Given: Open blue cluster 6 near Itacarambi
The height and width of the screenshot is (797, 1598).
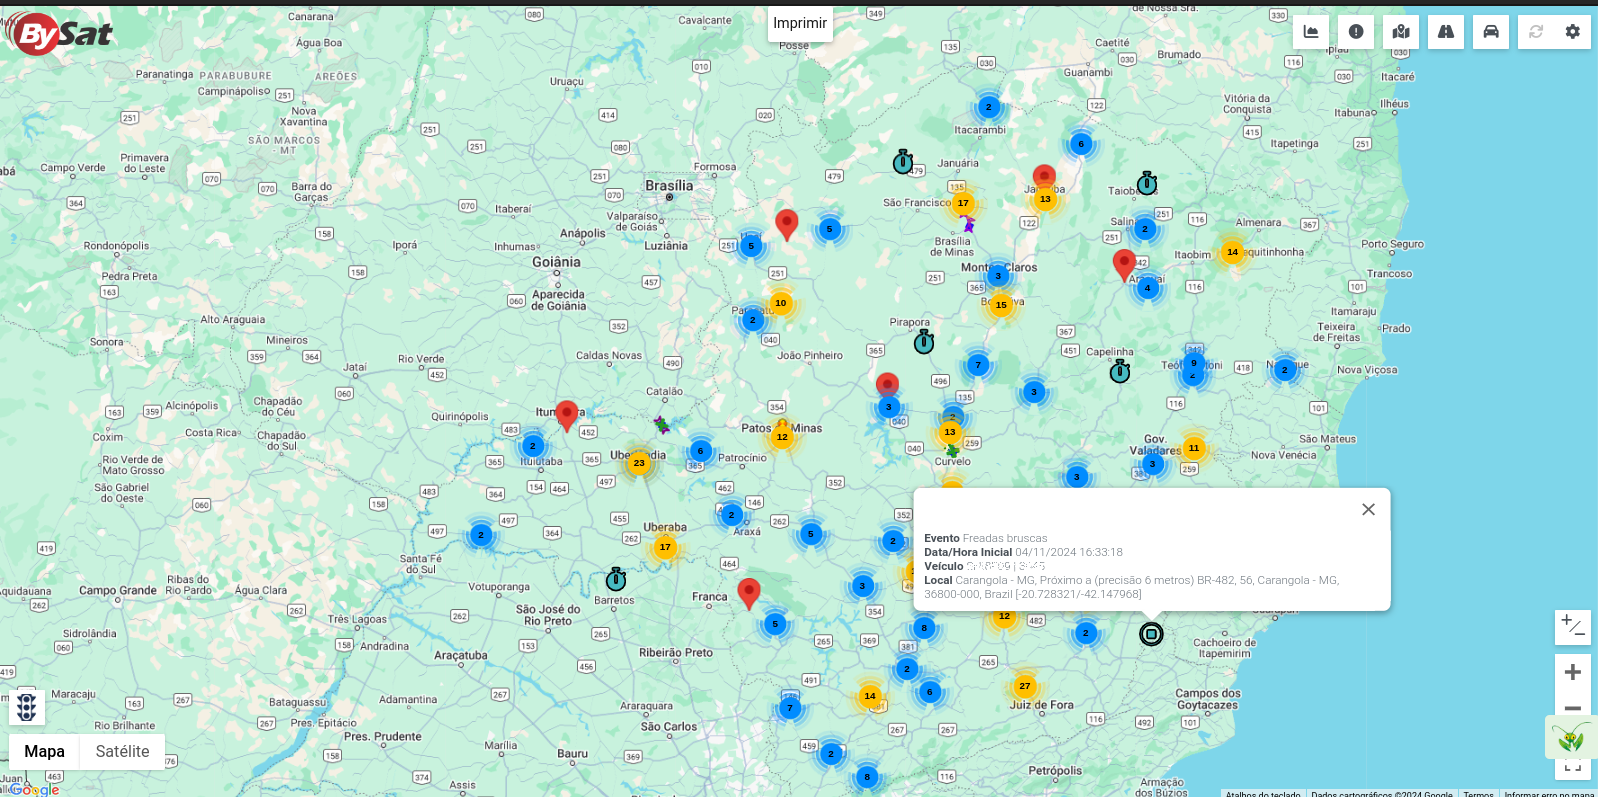Looking at the screenshot, I should coord(1081,144).
